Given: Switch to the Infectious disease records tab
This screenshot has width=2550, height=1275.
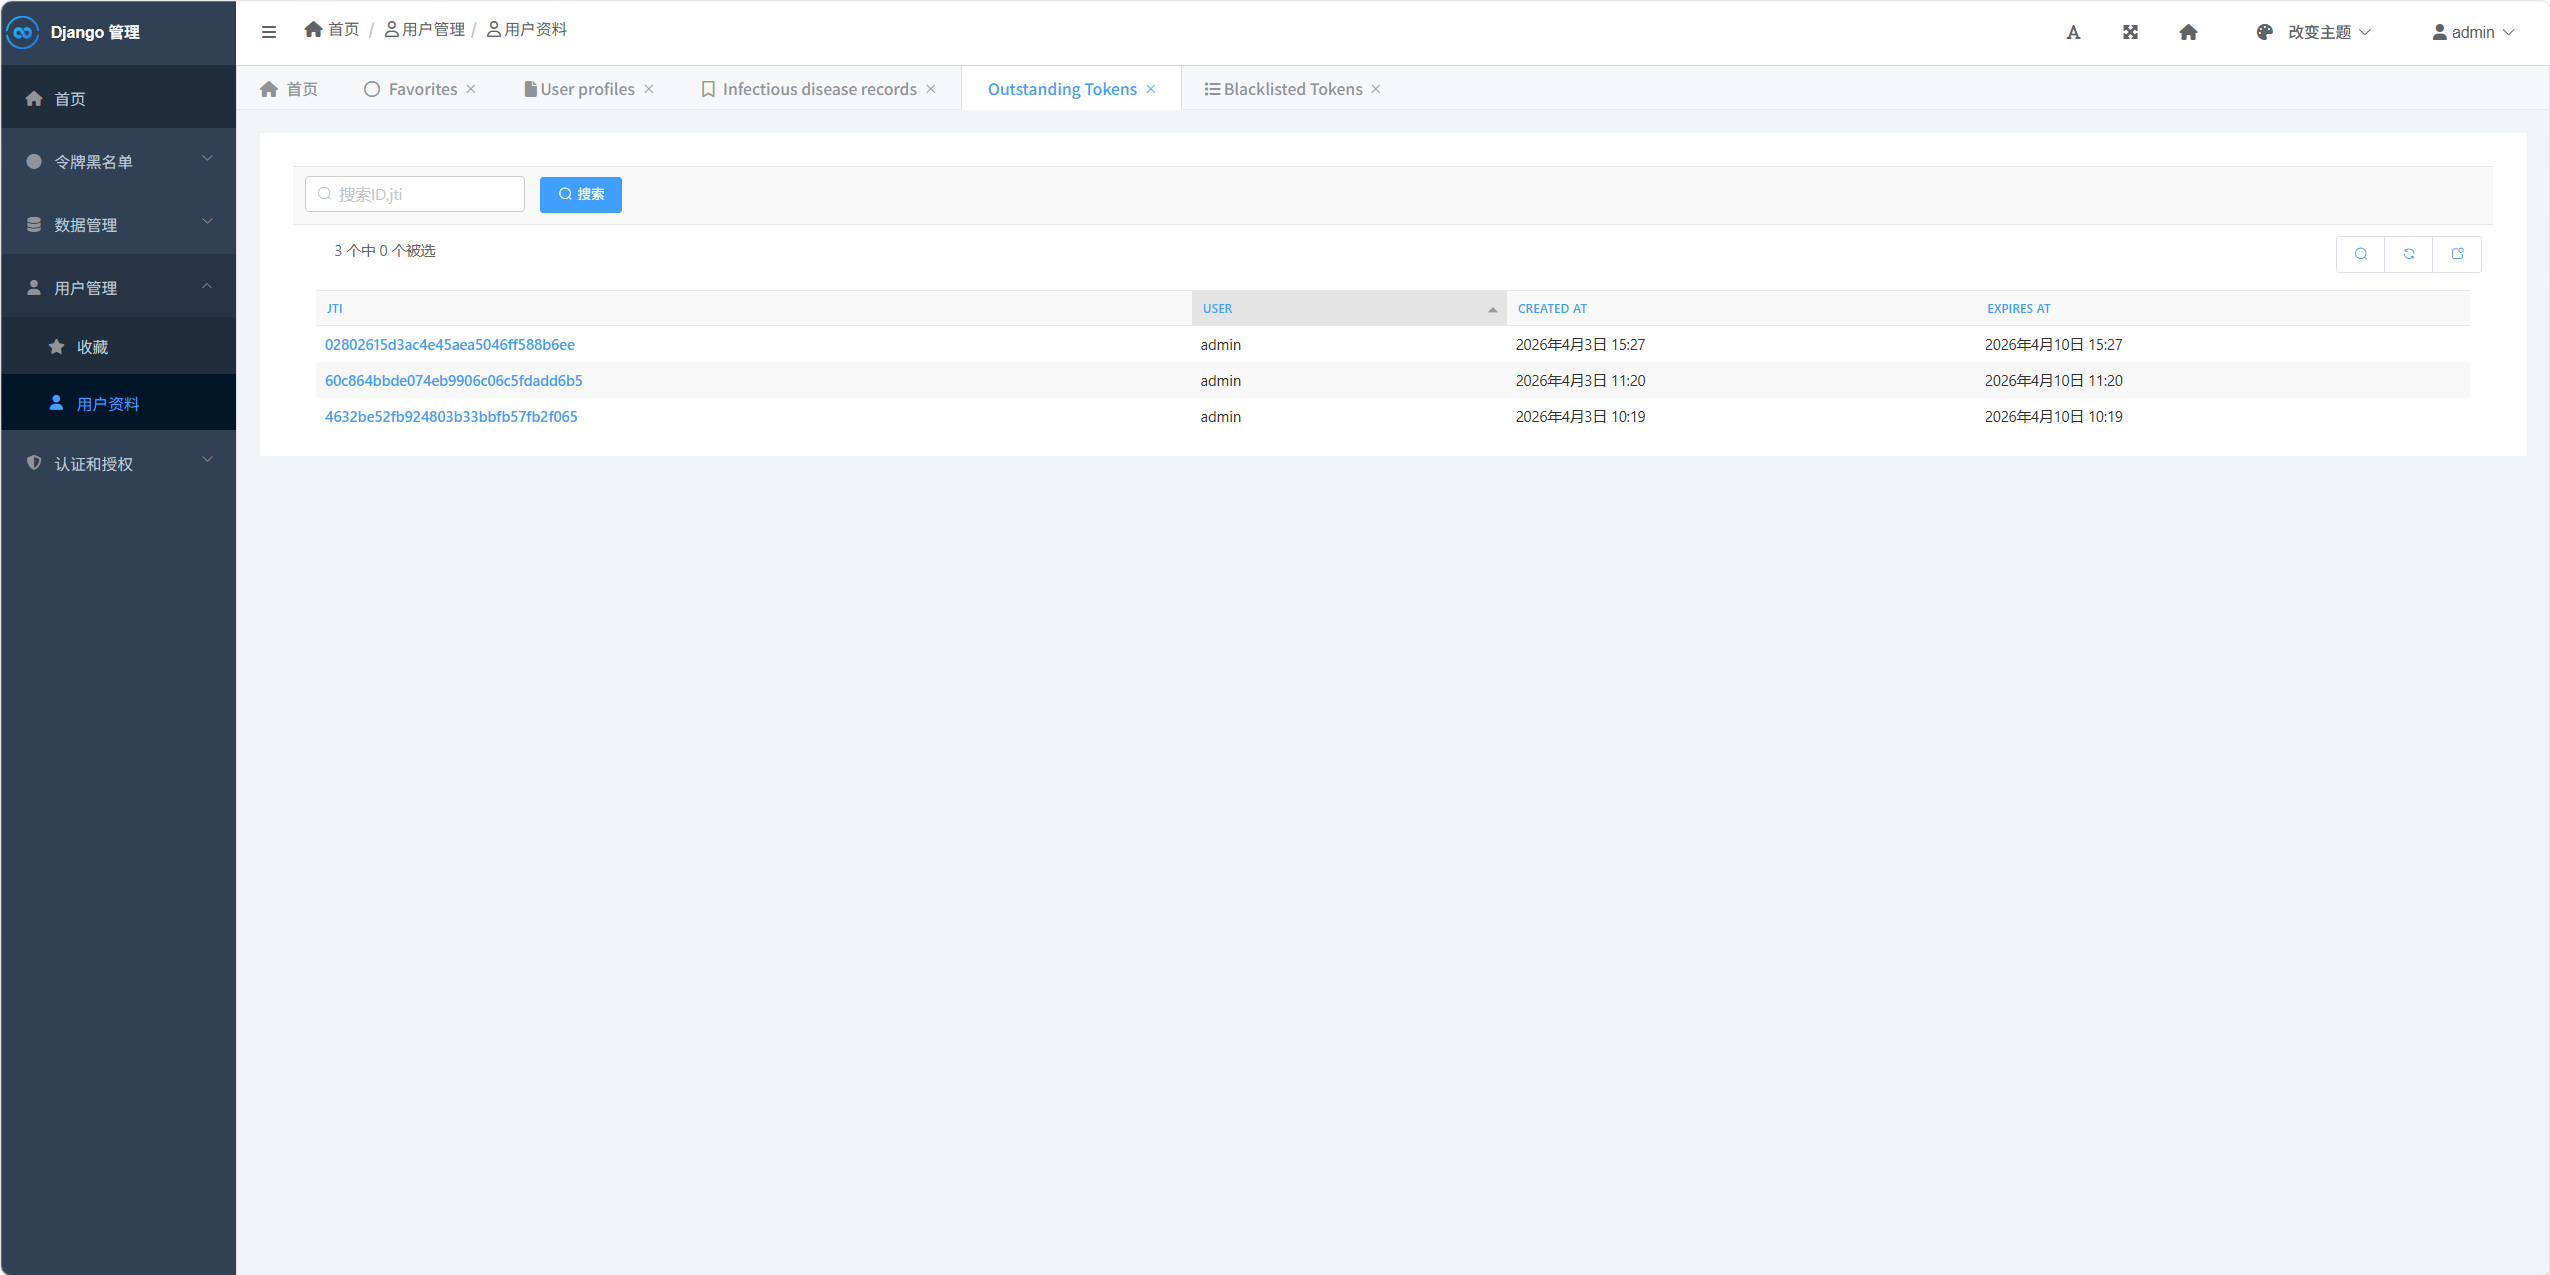Looking at the screenshot, I should 819,89.
